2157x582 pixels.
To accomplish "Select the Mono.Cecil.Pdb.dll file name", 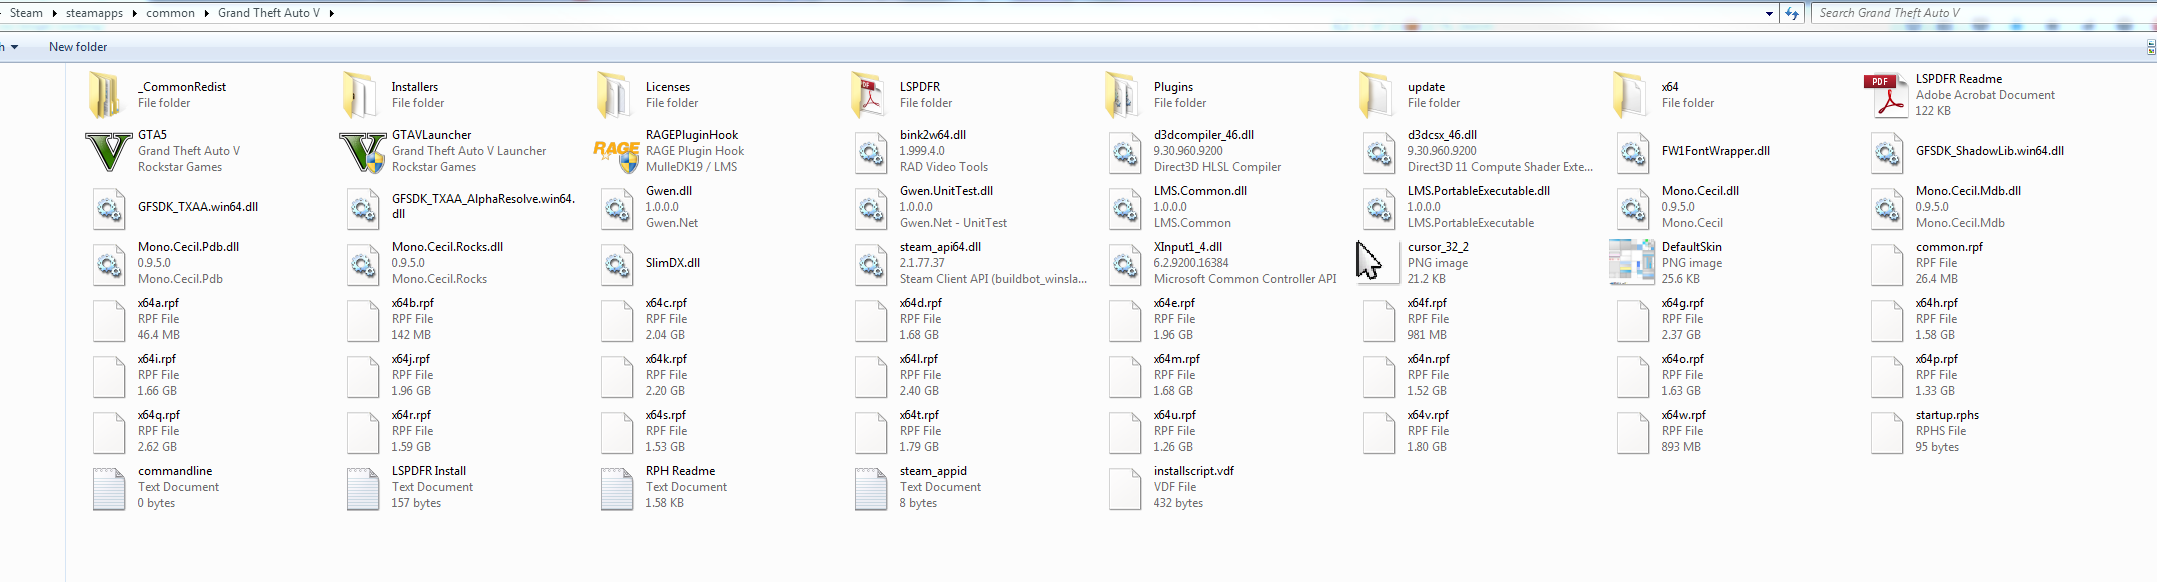I will click(188, 247).
